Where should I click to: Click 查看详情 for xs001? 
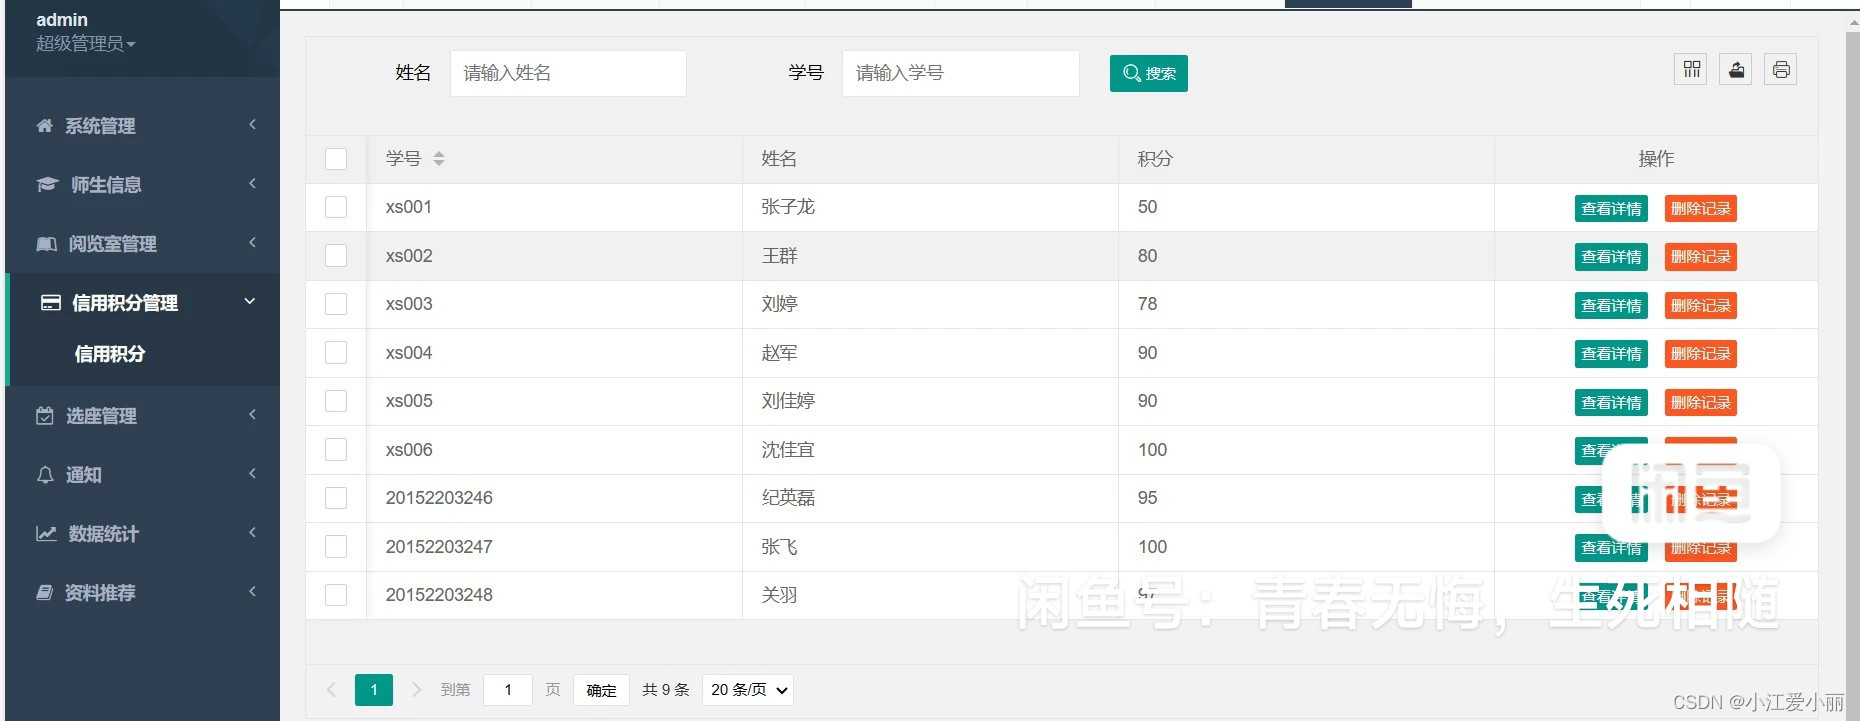coord(1611,209)
